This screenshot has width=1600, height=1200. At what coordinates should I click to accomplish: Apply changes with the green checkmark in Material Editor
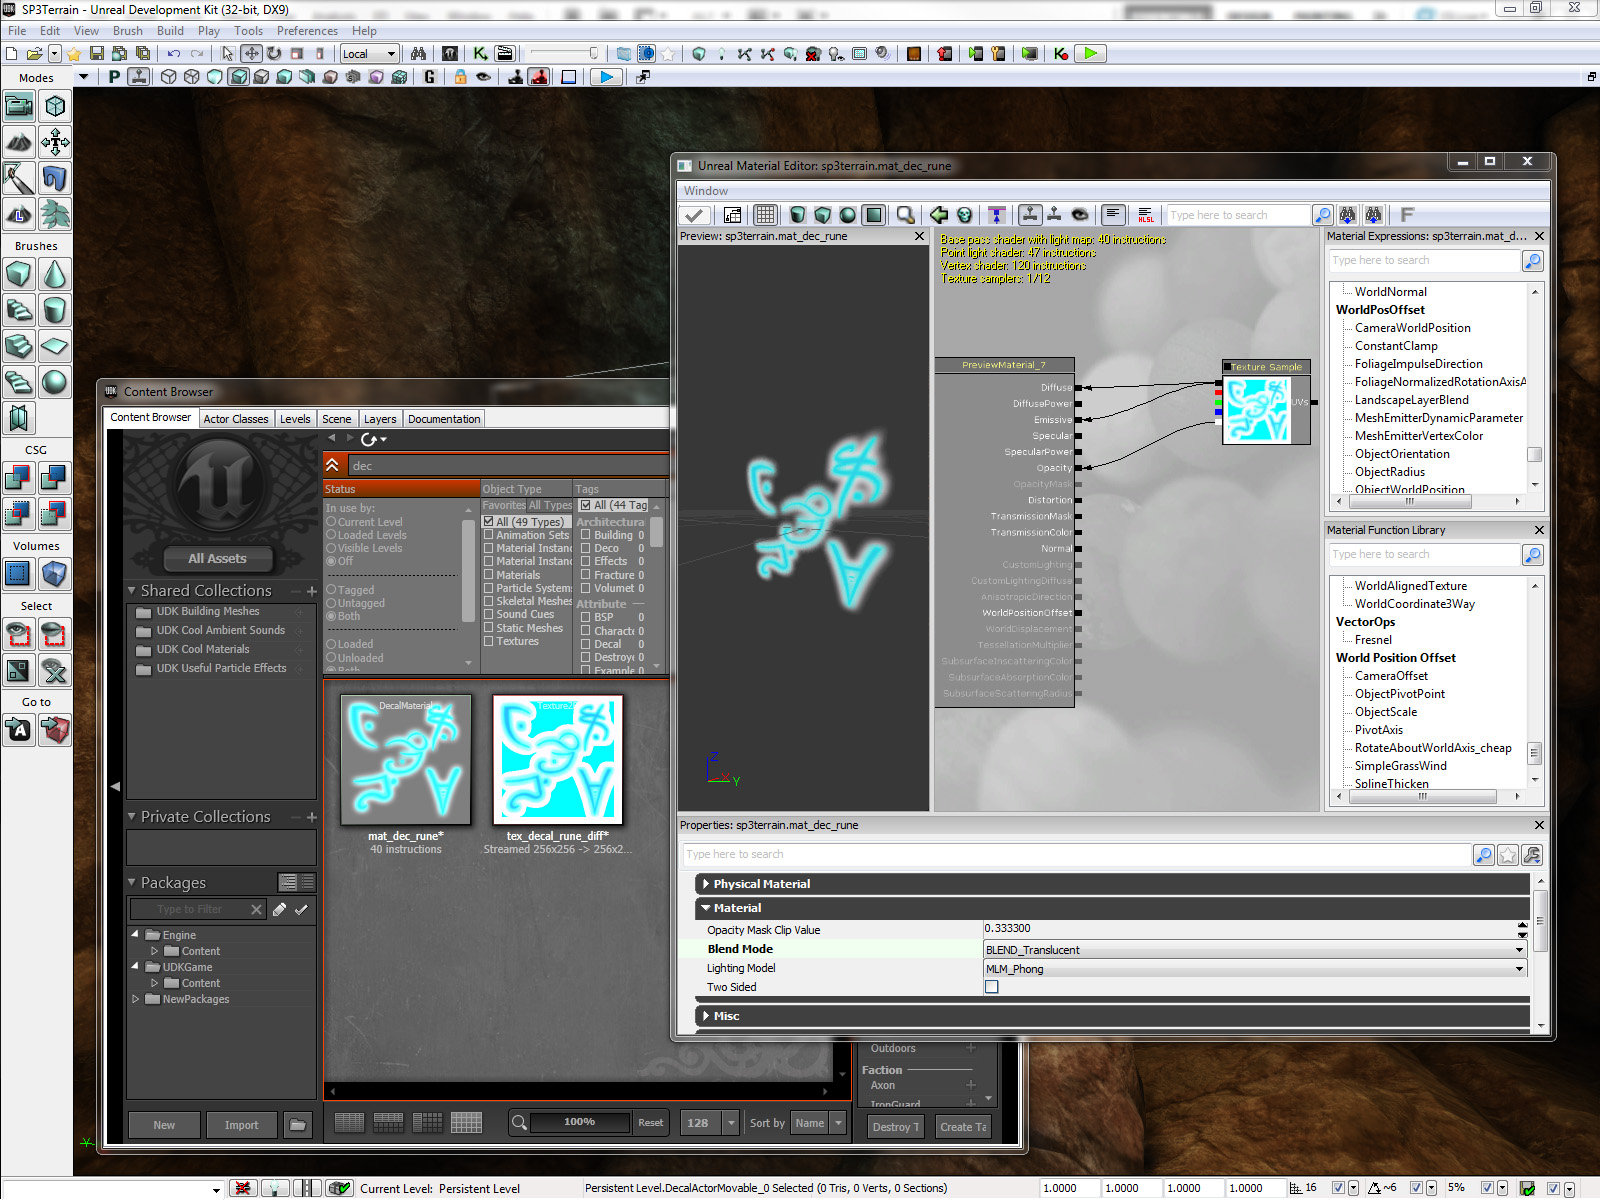695,215
